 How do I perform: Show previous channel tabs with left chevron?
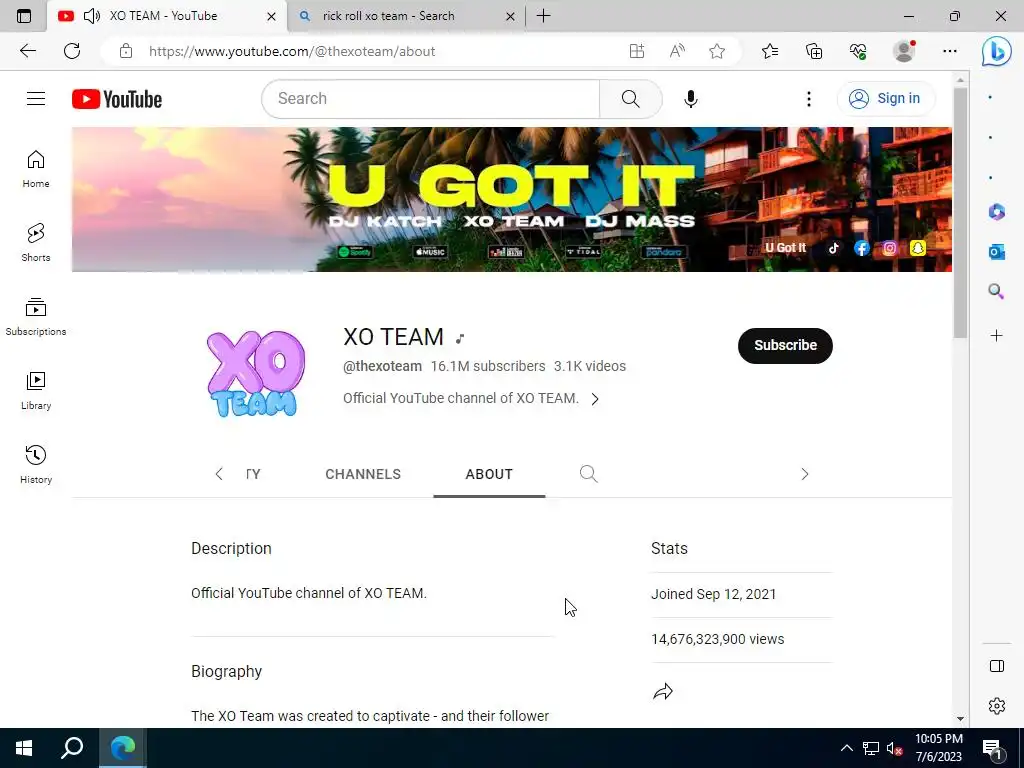click(219, 474)
